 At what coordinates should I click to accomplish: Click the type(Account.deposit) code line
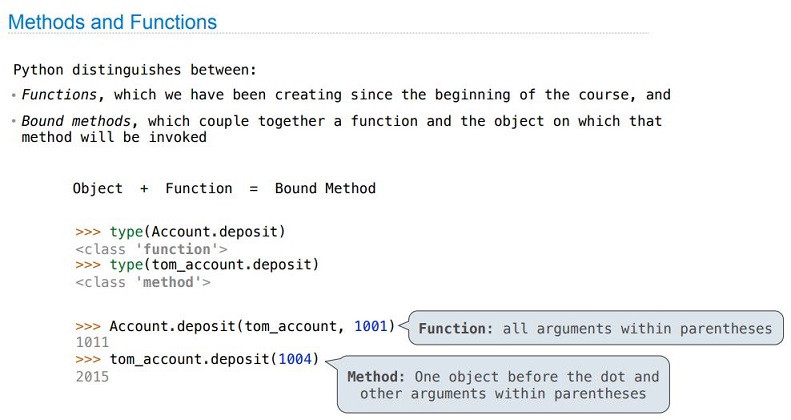(181, 232)
